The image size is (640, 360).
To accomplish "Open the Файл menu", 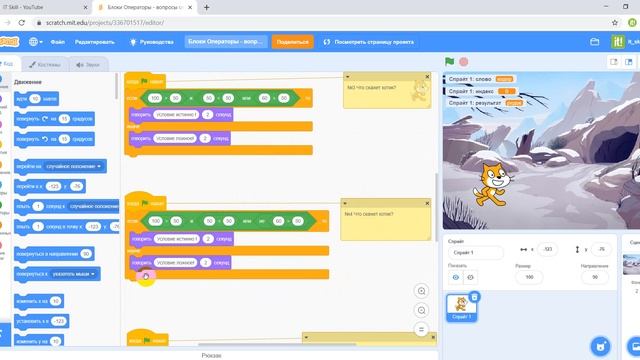I will (x=58, y=42).
